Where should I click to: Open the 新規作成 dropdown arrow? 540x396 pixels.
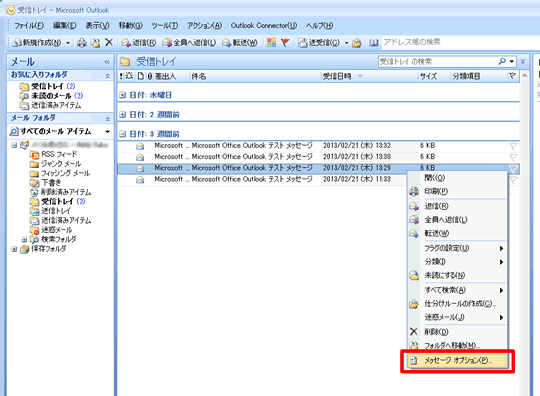(68, 43)
